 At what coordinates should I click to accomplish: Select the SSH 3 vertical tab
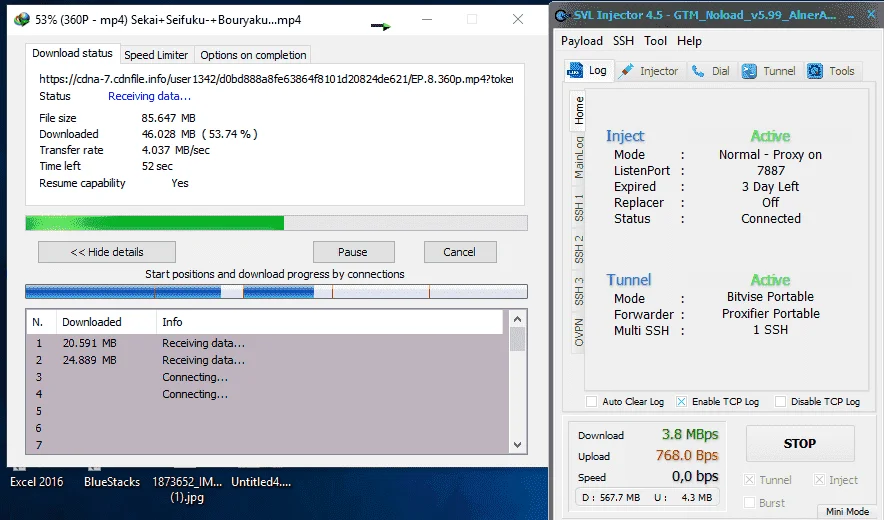pos(578,291)
